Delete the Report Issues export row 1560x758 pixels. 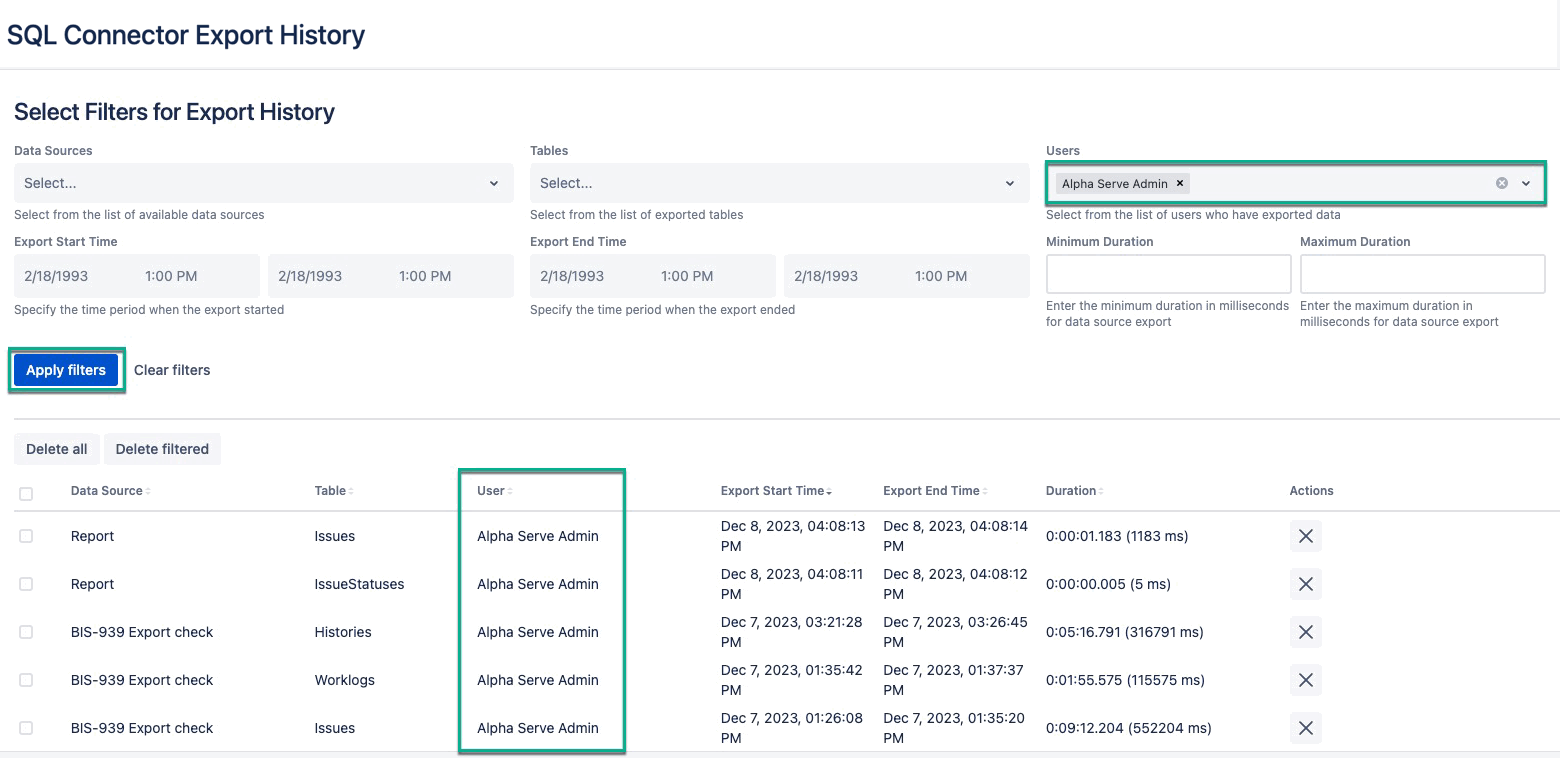click(x=1305, y=535)
